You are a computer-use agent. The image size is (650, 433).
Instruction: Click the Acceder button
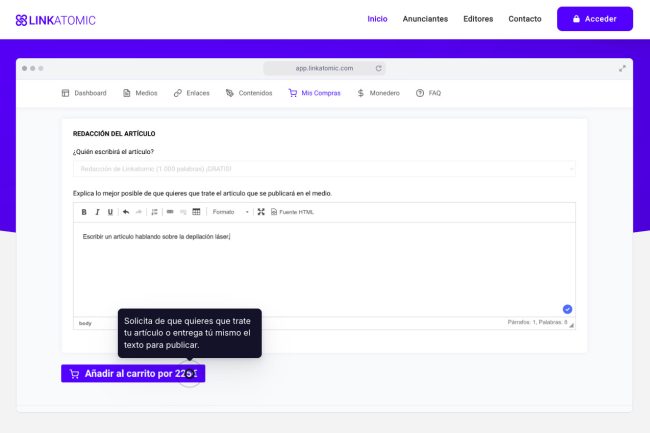[594, 19]
